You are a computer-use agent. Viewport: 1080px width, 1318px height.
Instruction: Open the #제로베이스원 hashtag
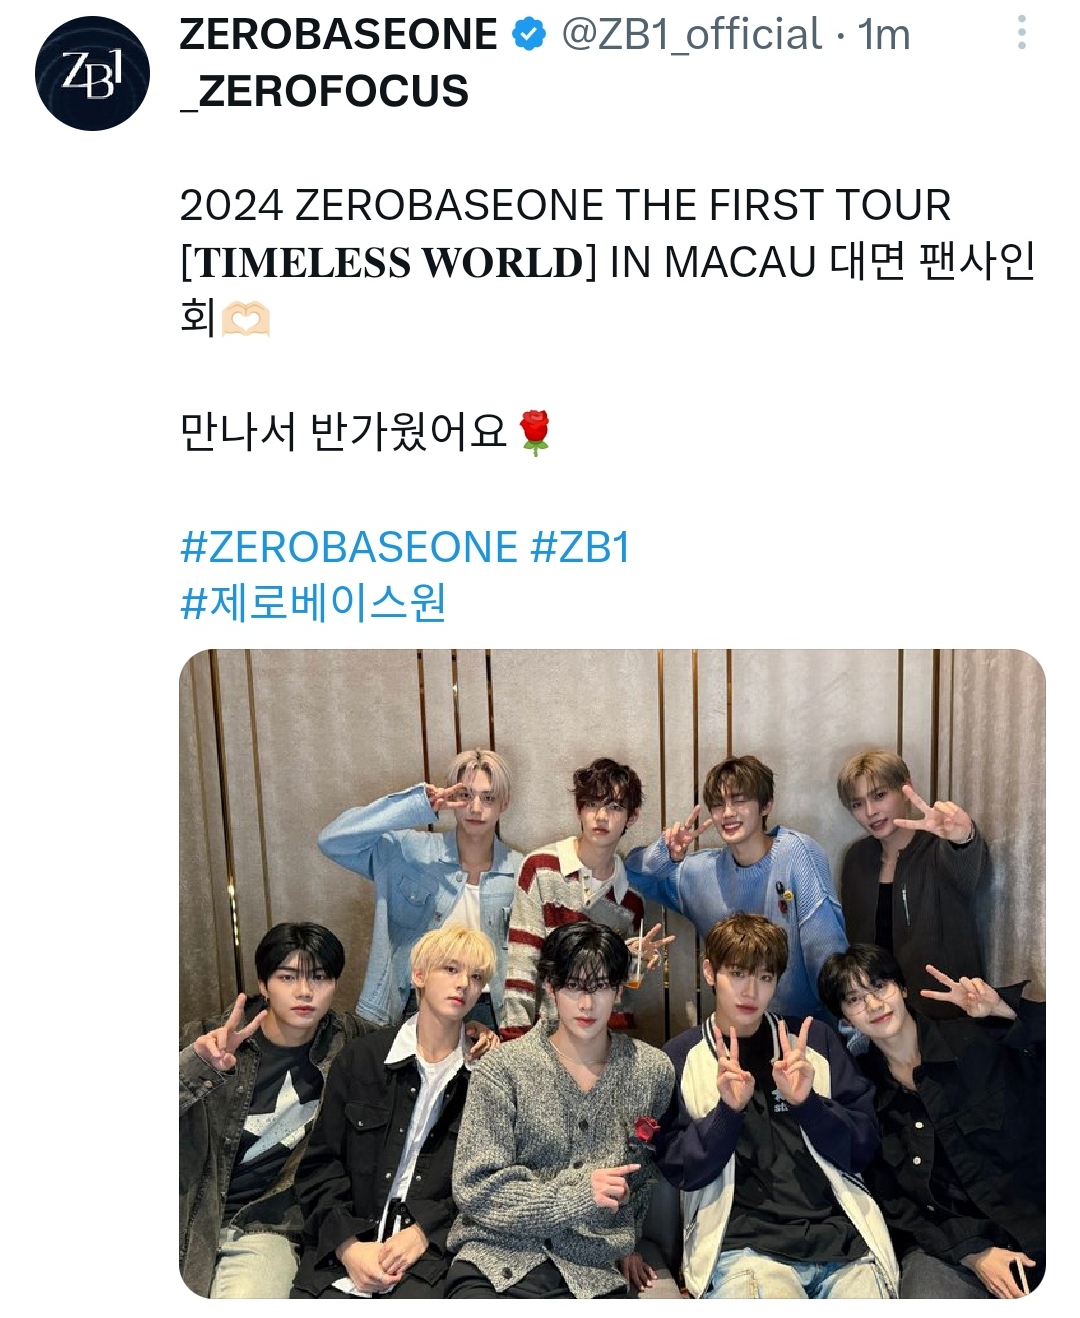[313, 603]
